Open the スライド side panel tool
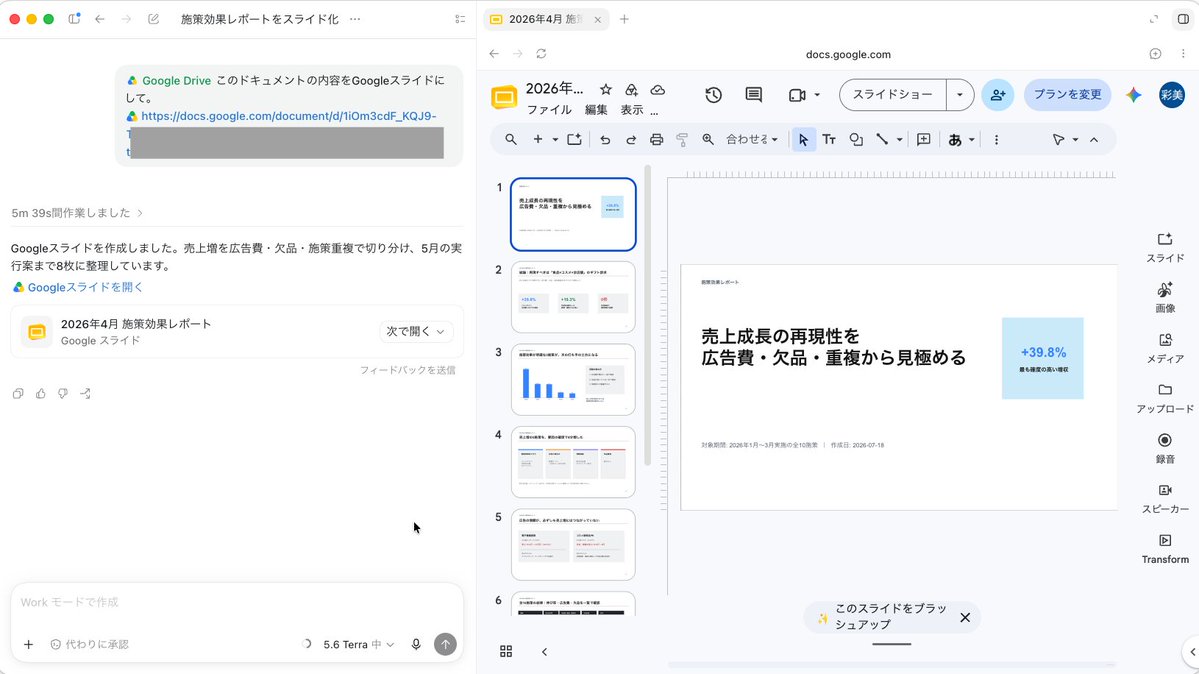 click(1165, 248)
